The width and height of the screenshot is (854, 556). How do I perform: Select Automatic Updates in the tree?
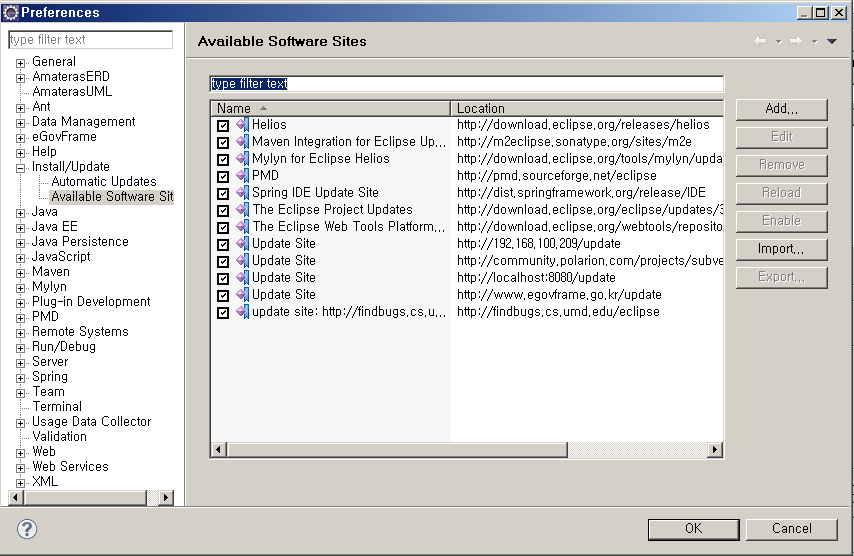tap(104, 182)
